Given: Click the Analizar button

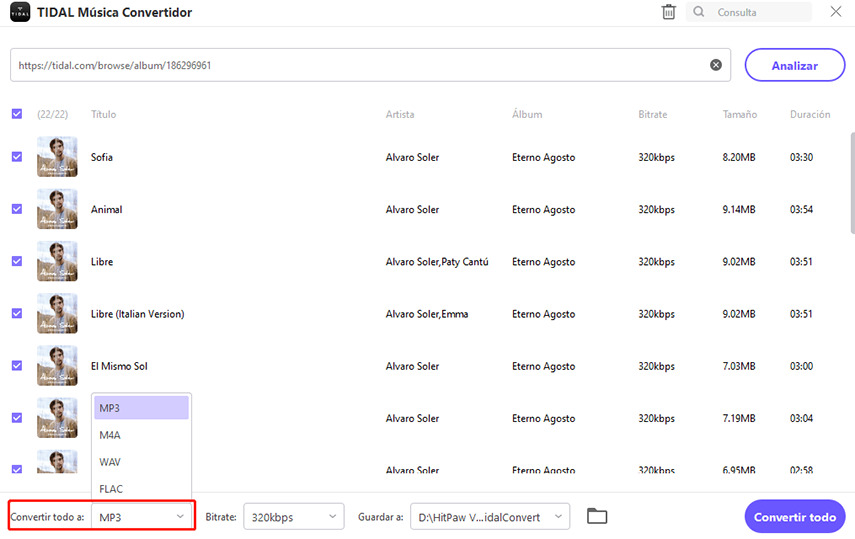Looking at the screenshot, I should 795,65.
